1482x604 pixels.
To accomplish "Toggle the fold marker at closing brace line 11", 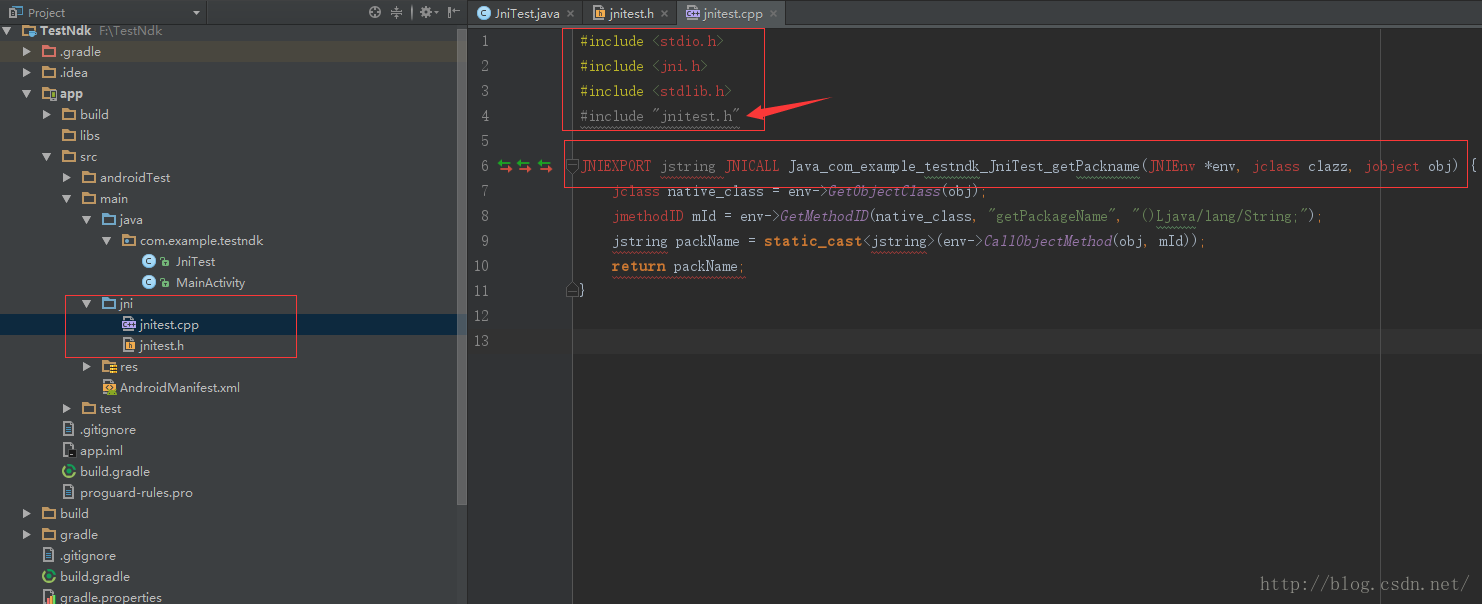I will point(572,290).
